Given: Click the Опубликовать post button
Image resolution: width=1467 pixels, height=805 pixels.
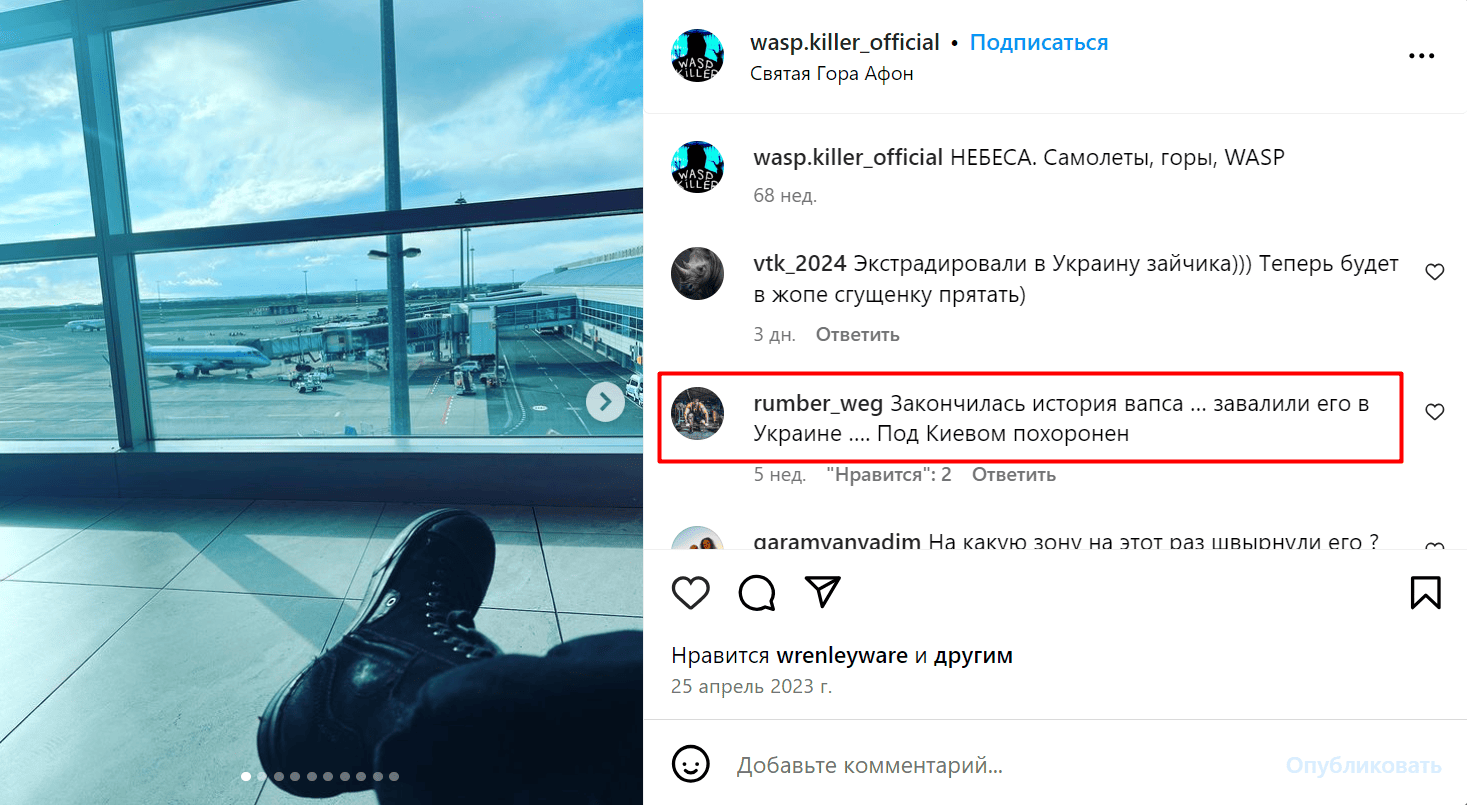Looking at the screenshot, I should (x=1363, y=766).
